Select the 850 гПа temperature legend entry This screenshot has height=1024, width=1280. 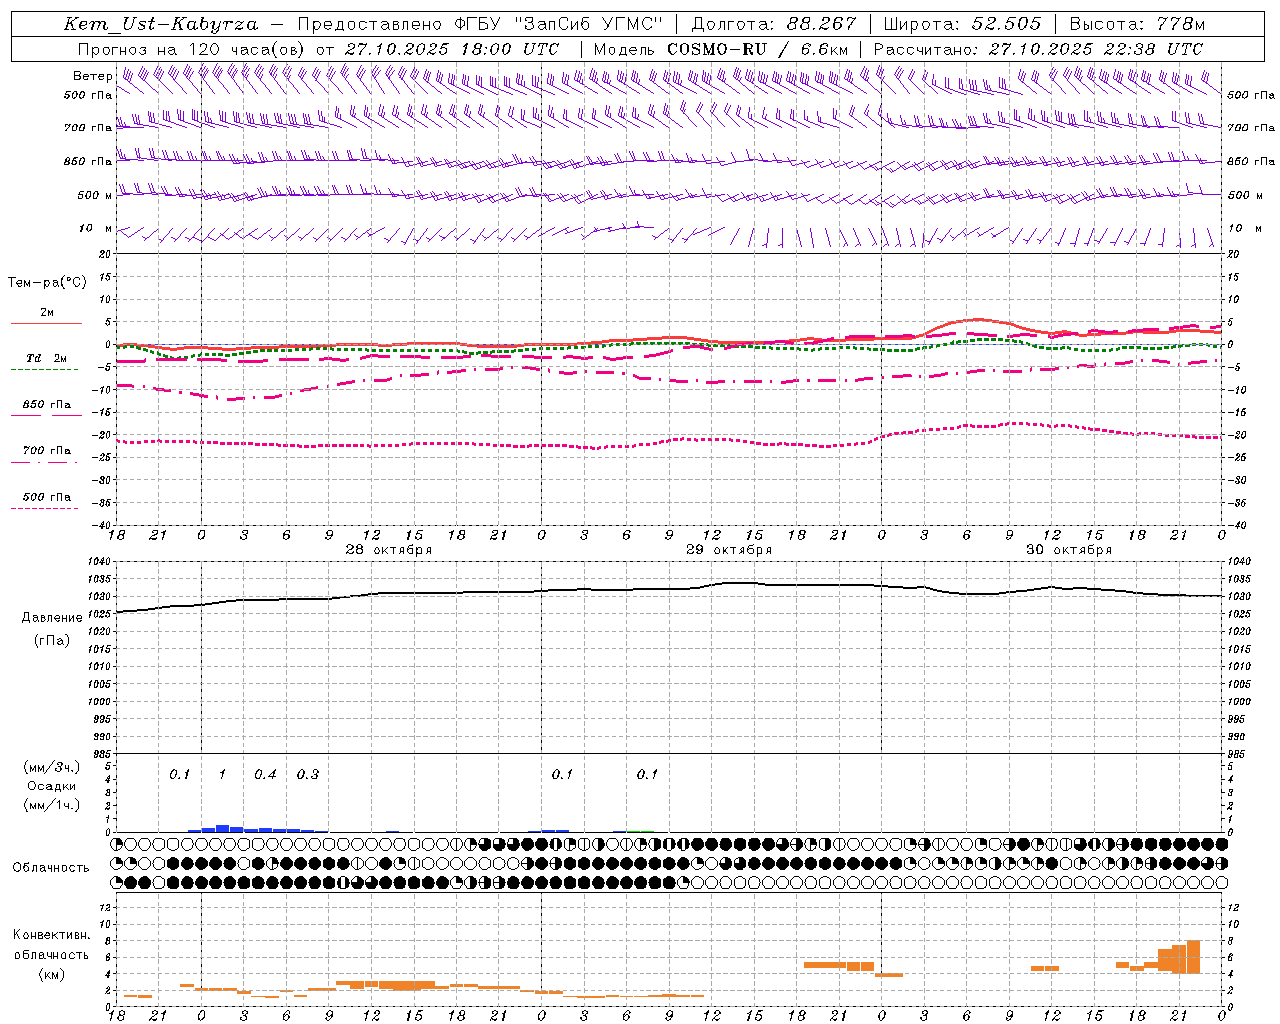pos(47,408)
